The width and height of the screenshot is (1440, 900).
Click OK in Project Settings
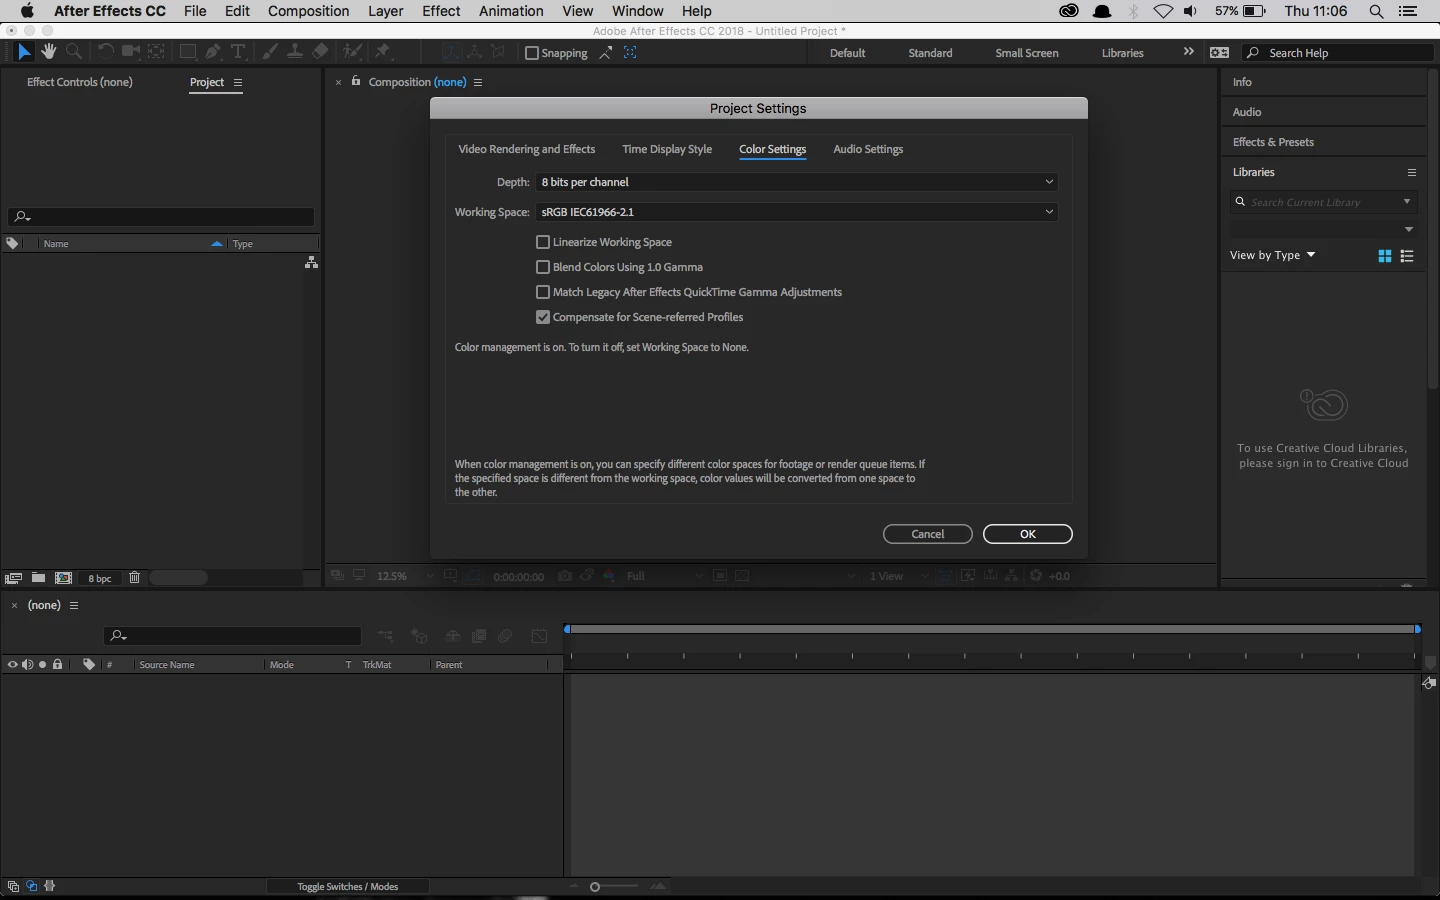click(1028, 534)
